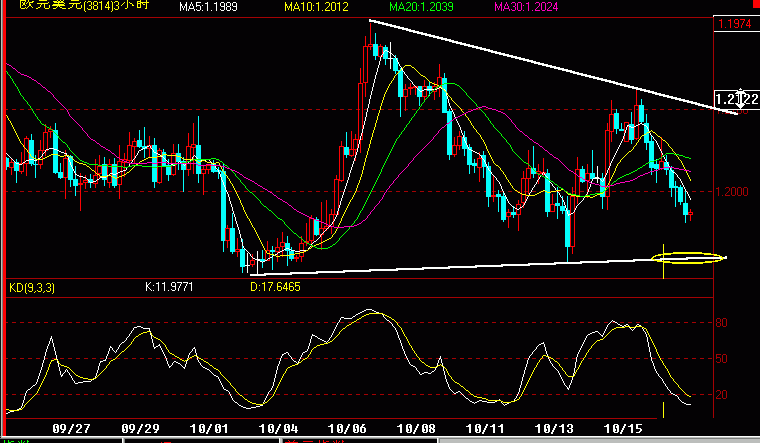
Task: Click the 10/06 date label
Action: [347, 429]
